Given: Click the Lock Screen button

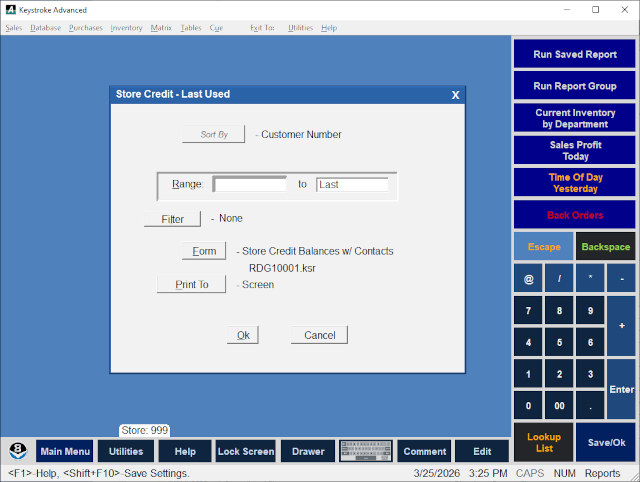Looking at the screenshot, I should 246,451.
